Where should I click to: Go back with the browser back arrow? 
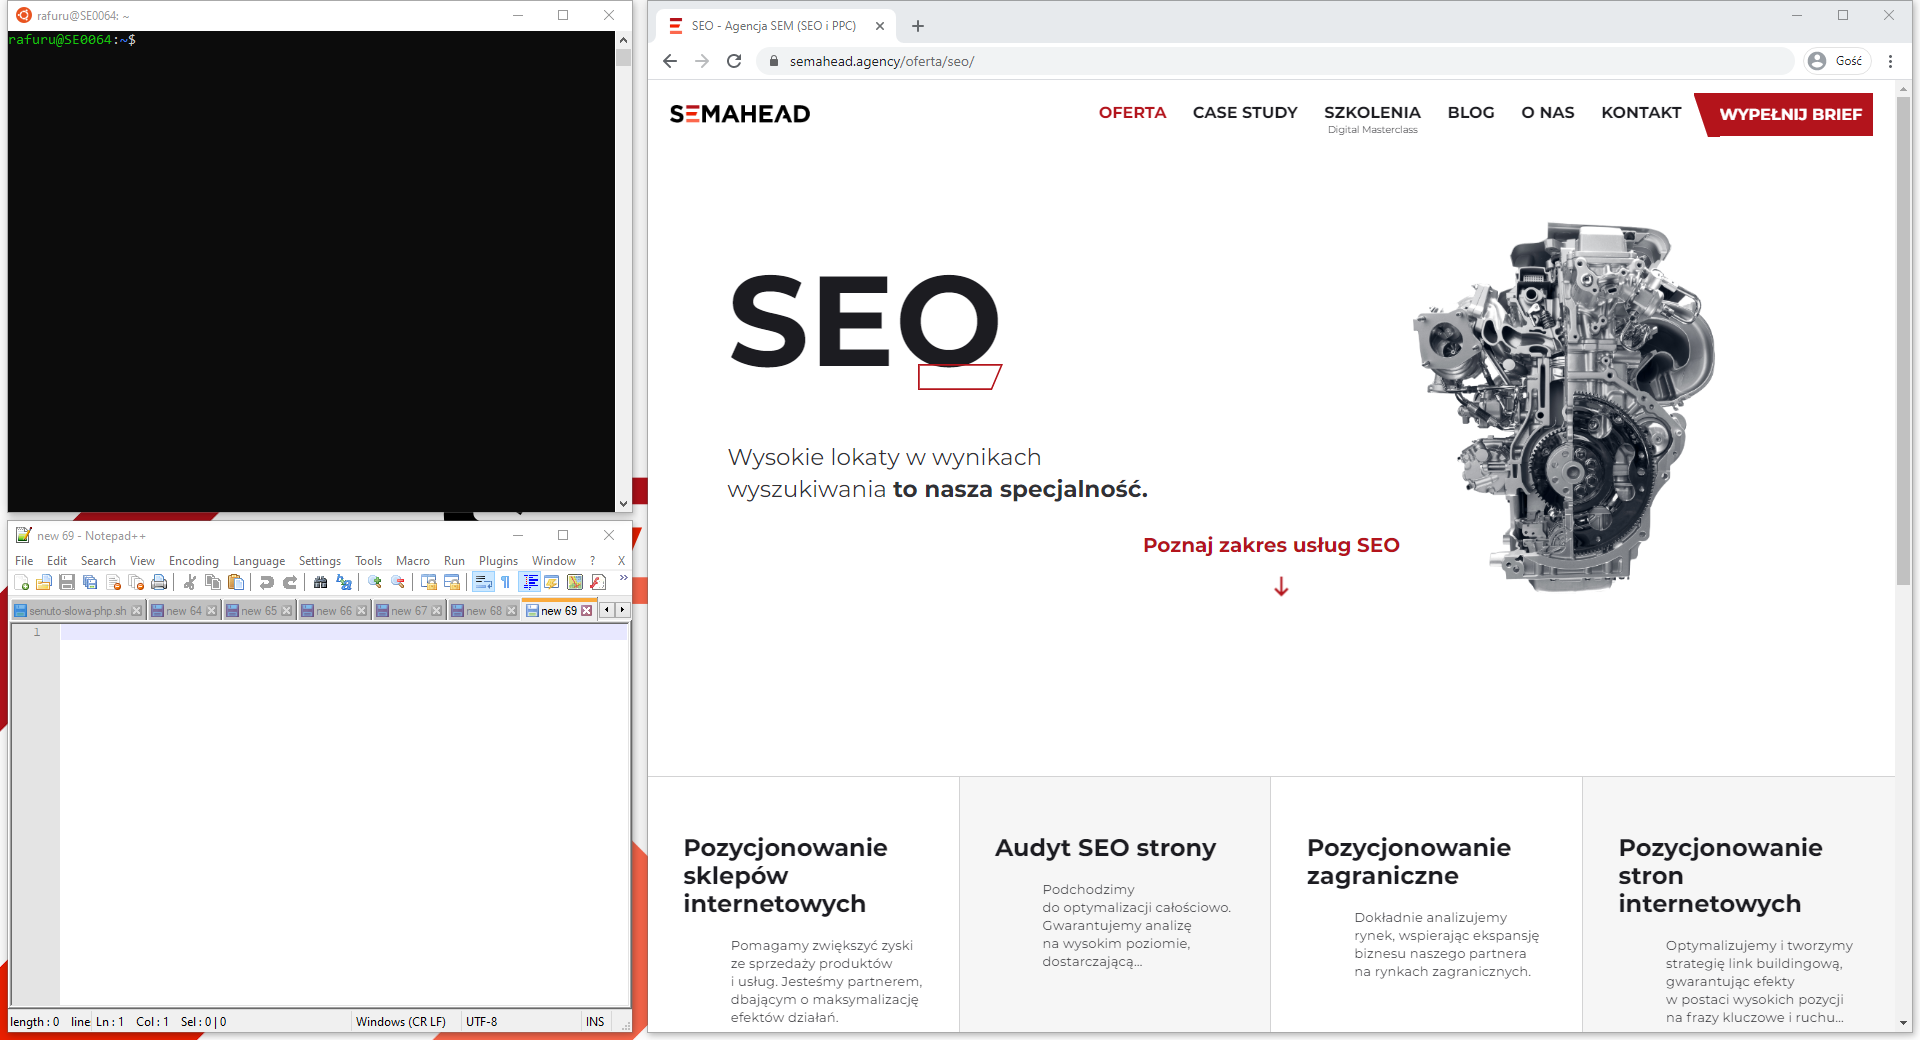(670, 61)
